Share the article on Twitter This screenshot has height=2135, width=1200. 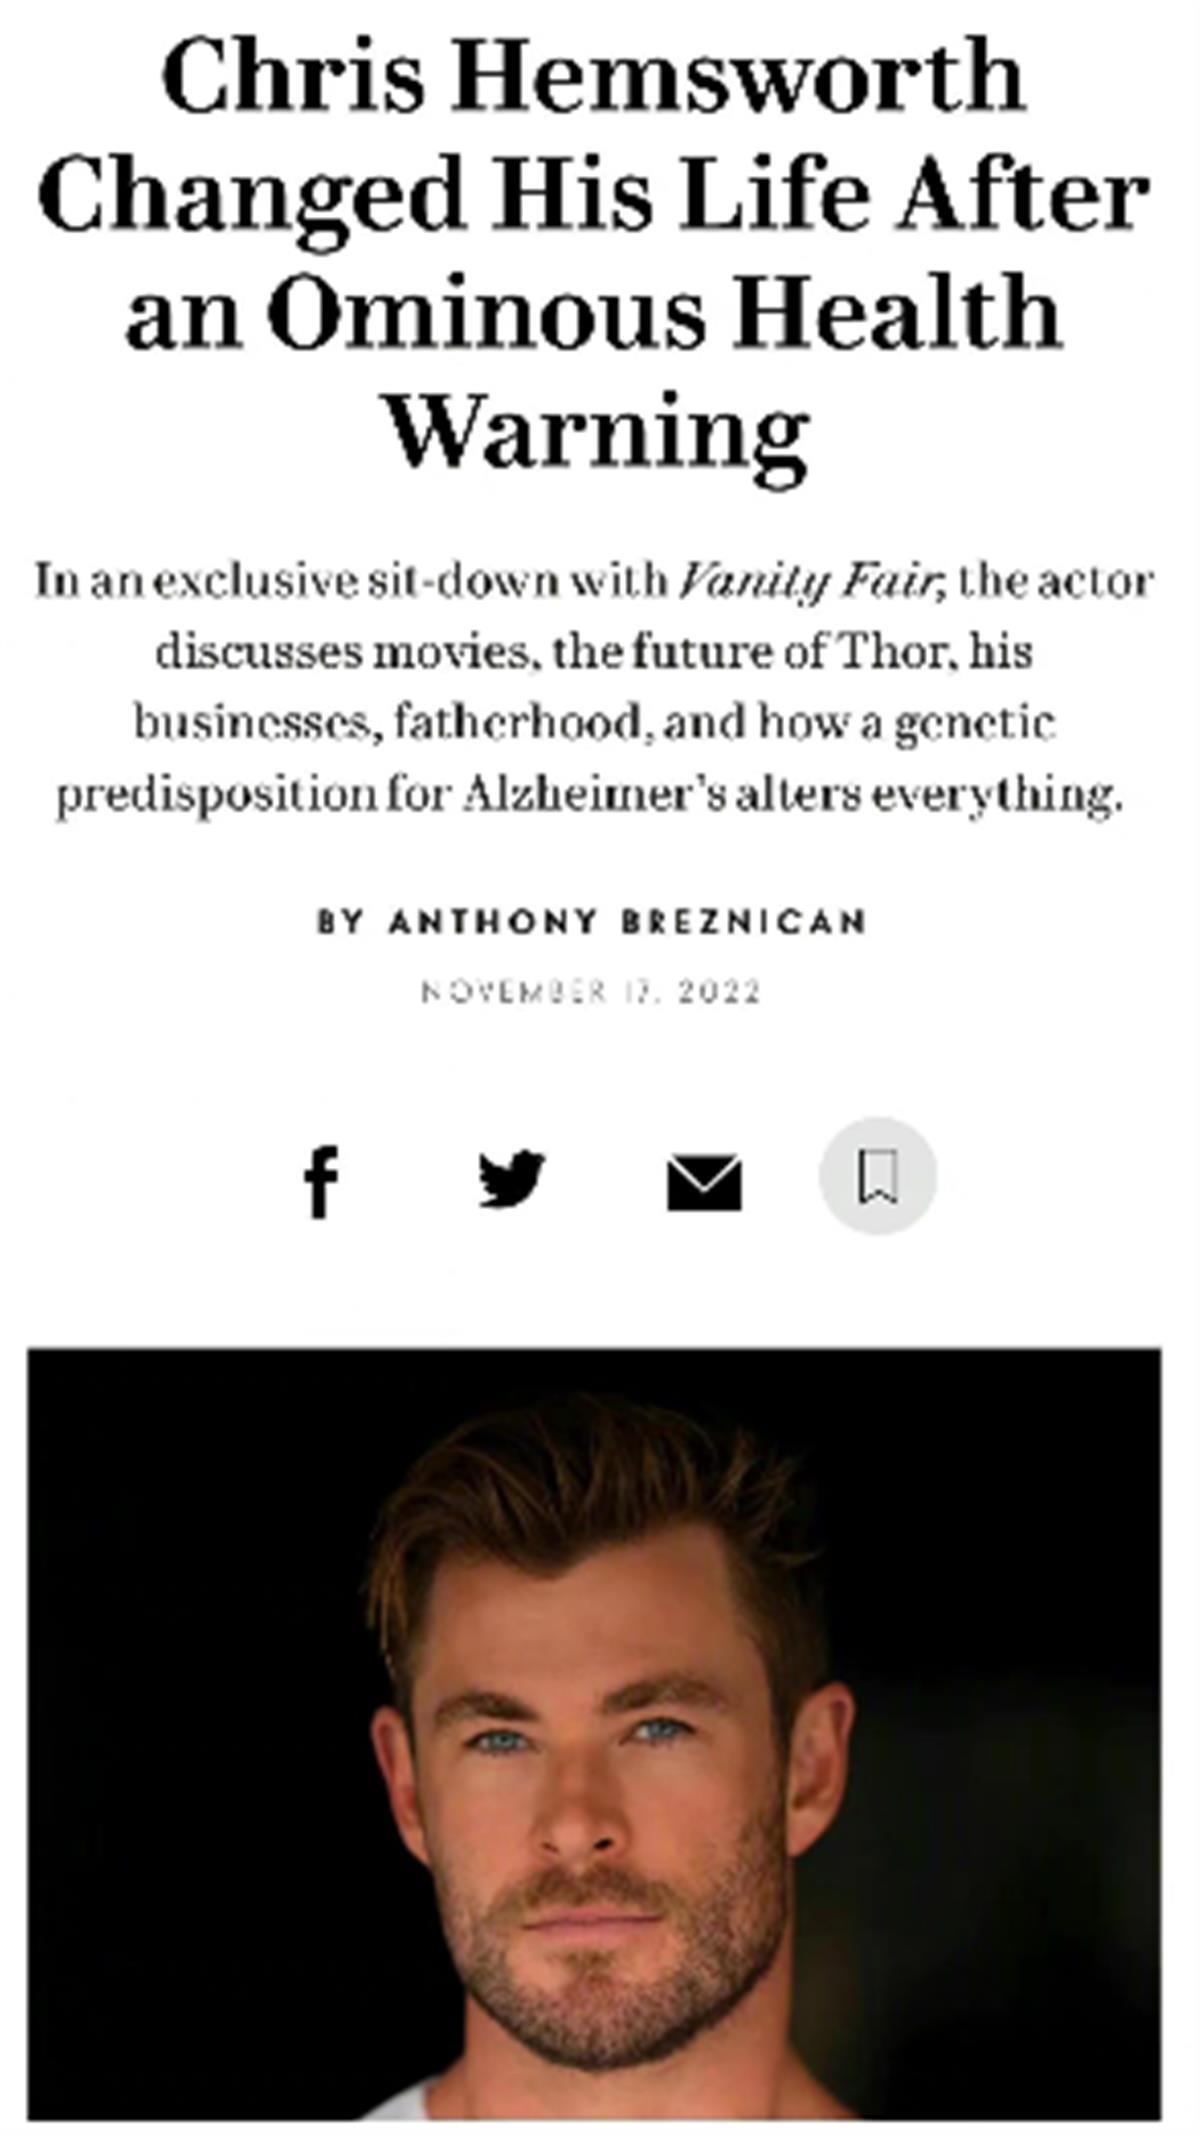point(511,1179)
